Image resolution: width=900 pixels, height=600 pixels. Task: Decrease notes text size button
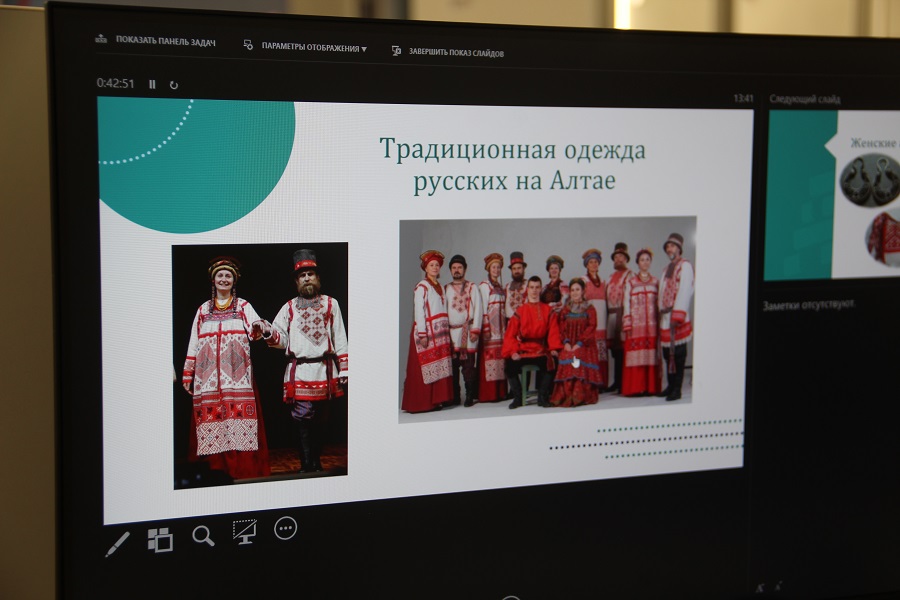coord(778,587)
